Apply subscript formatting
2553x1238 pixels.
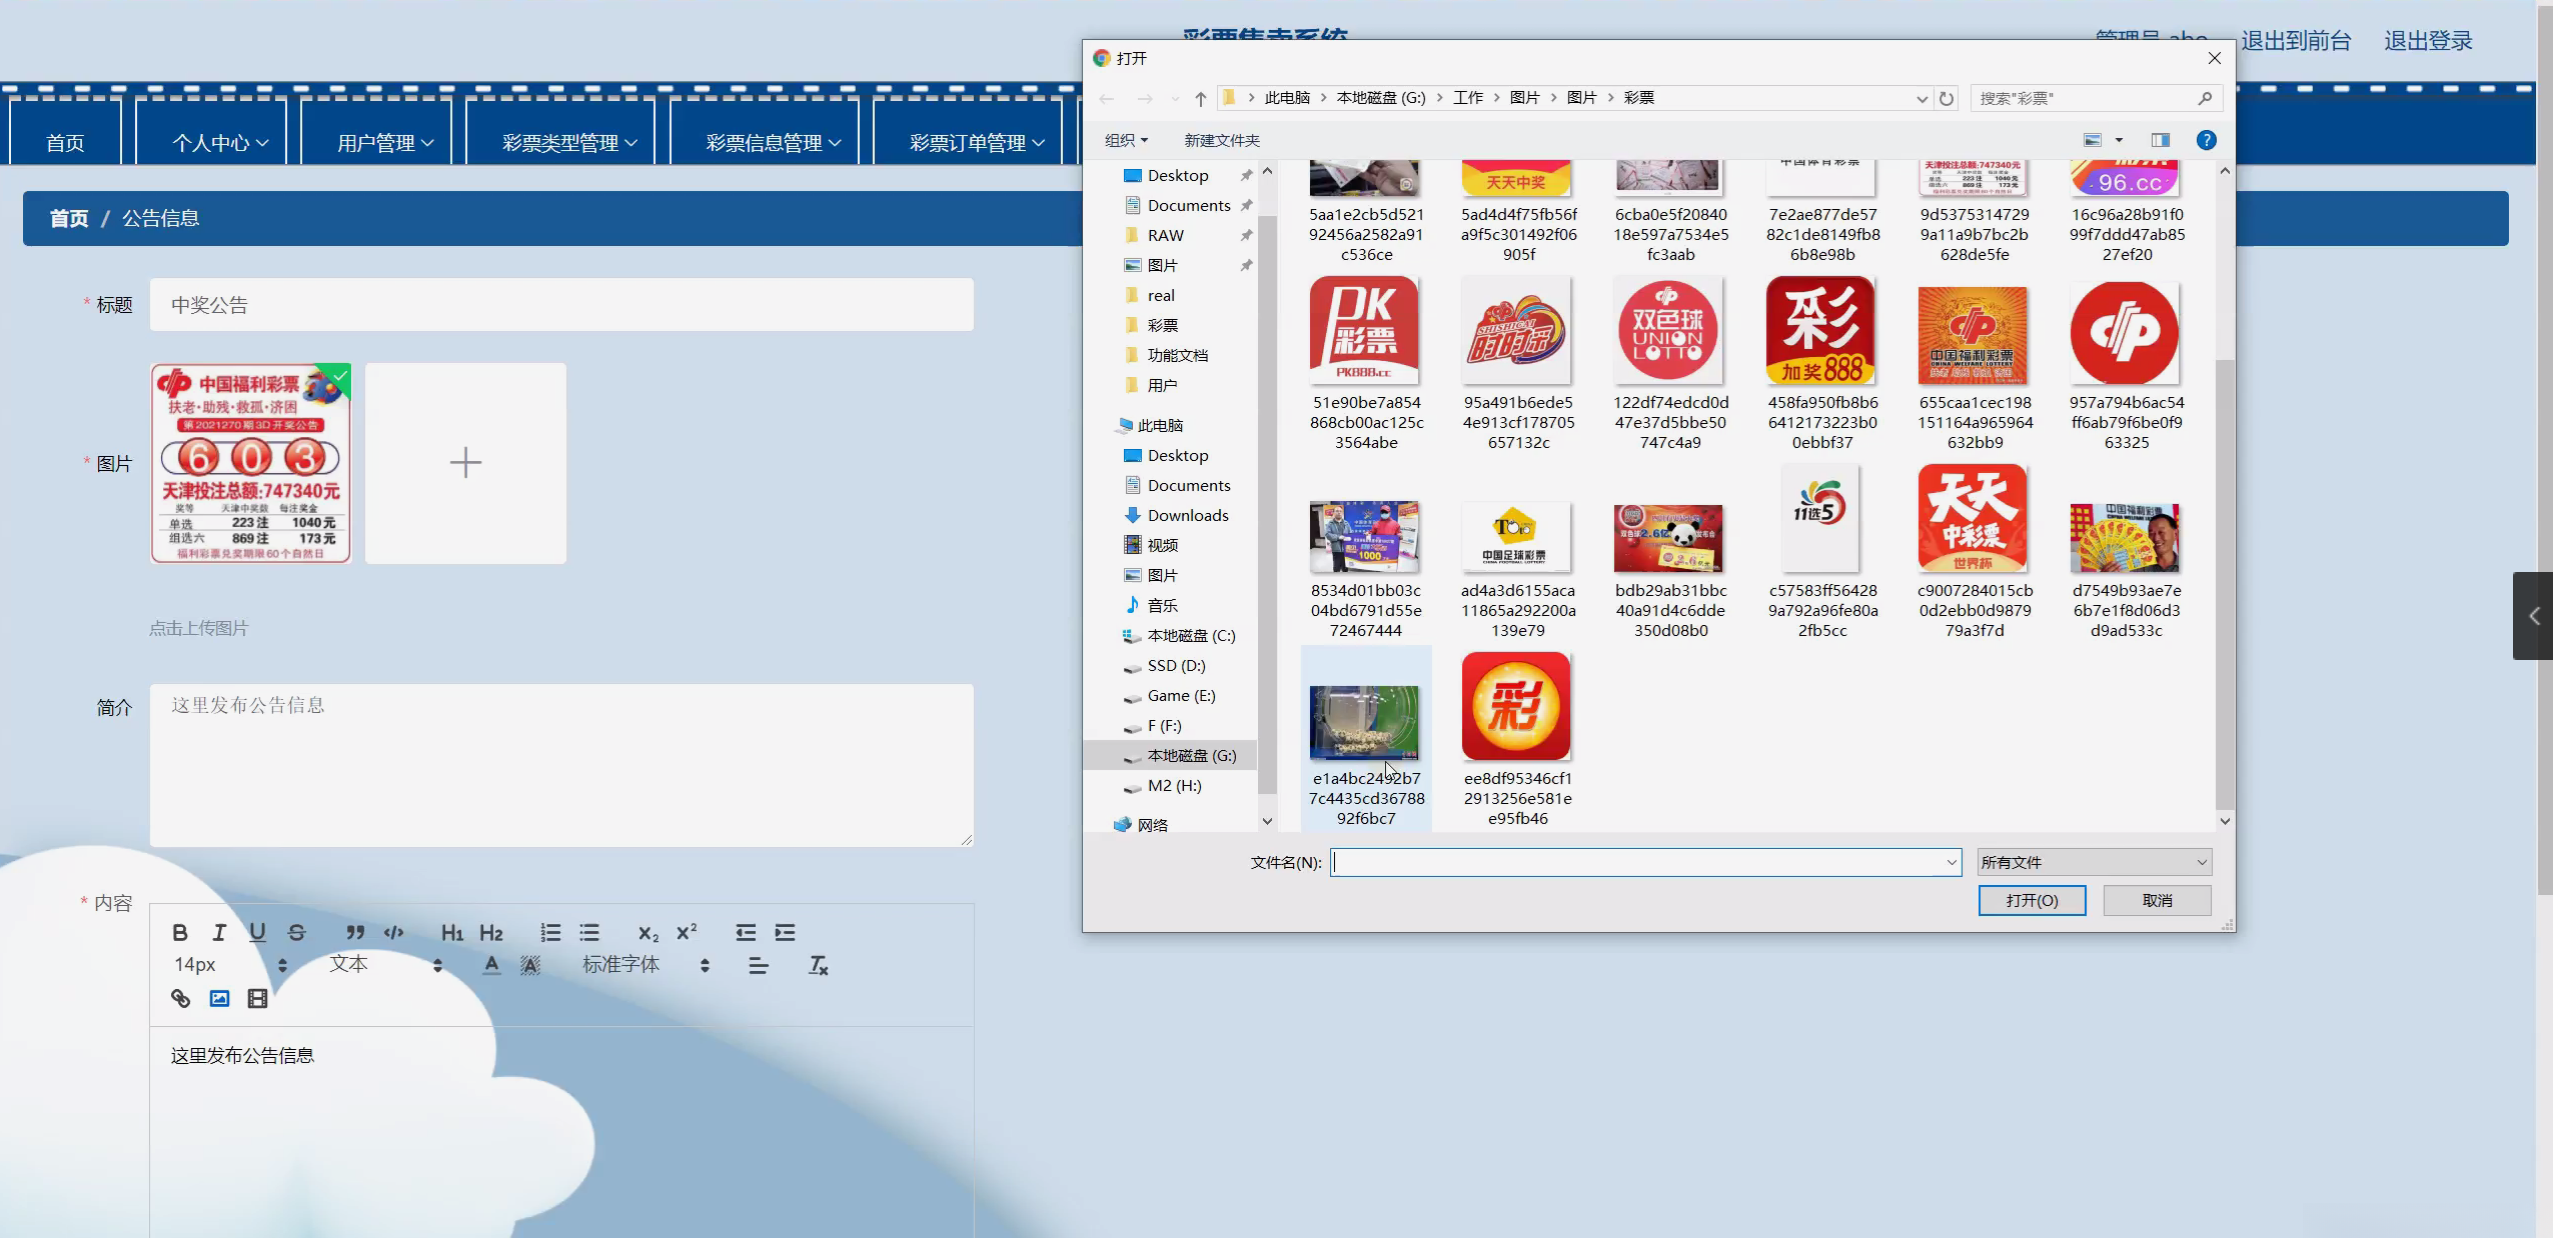[x=648, y=932]
